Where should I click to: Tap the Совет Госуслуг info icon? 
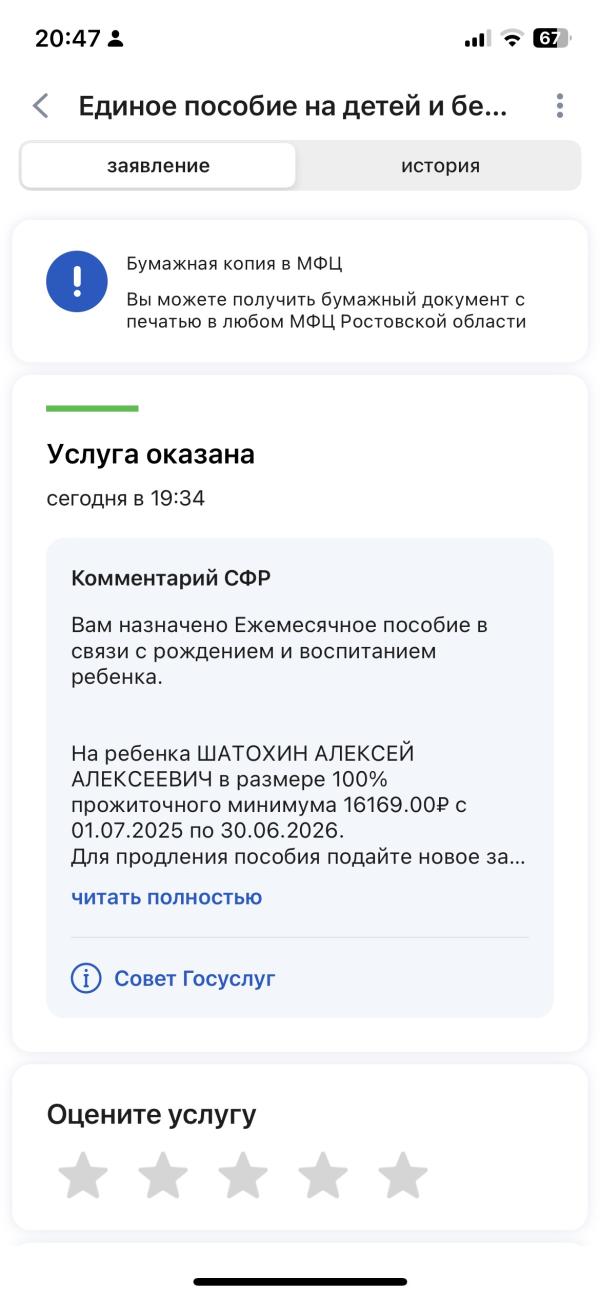pos(87,978)
